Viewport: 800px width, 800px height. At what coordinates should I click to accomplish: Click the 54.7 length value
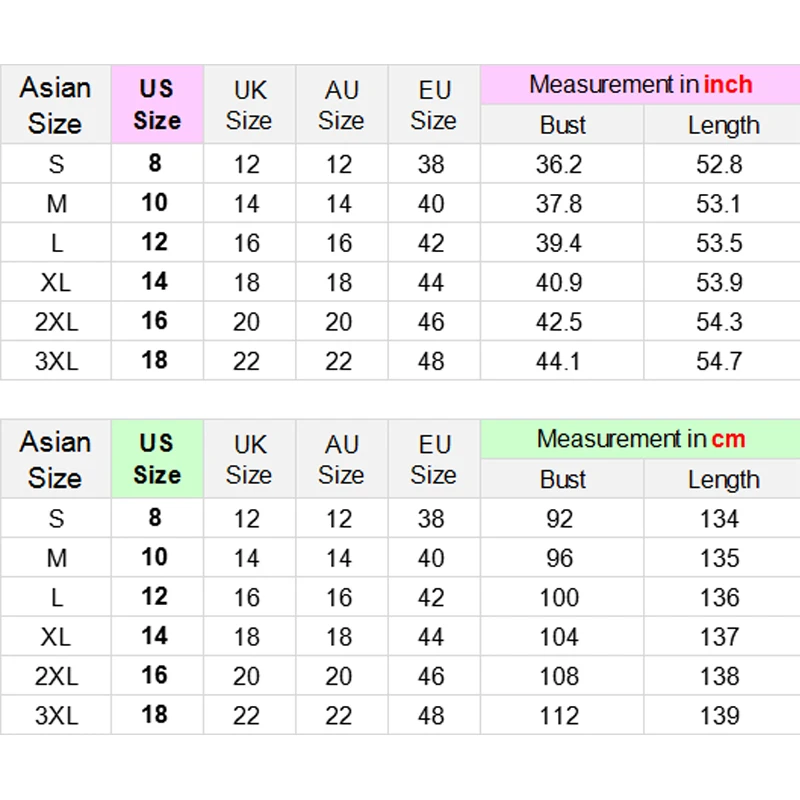[x=720, y=361]
